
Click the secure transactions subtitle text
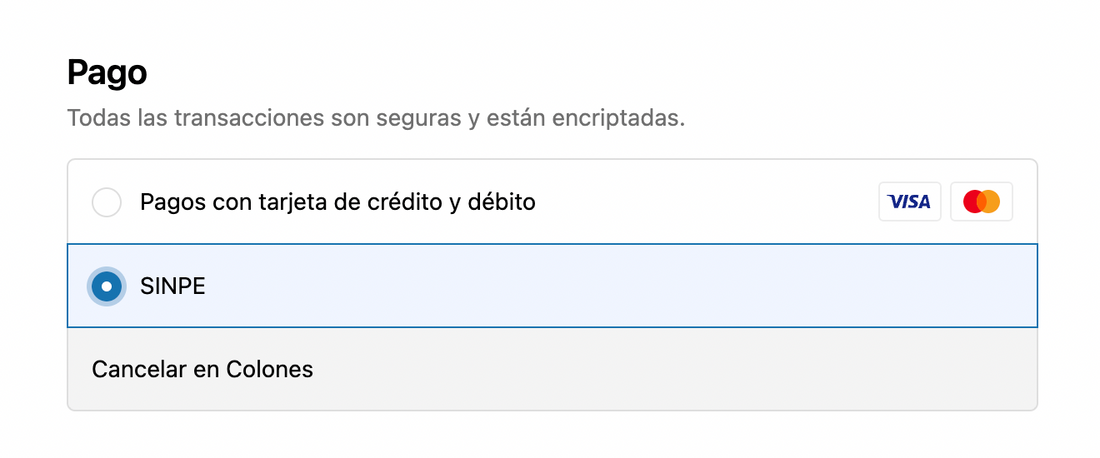375,118
